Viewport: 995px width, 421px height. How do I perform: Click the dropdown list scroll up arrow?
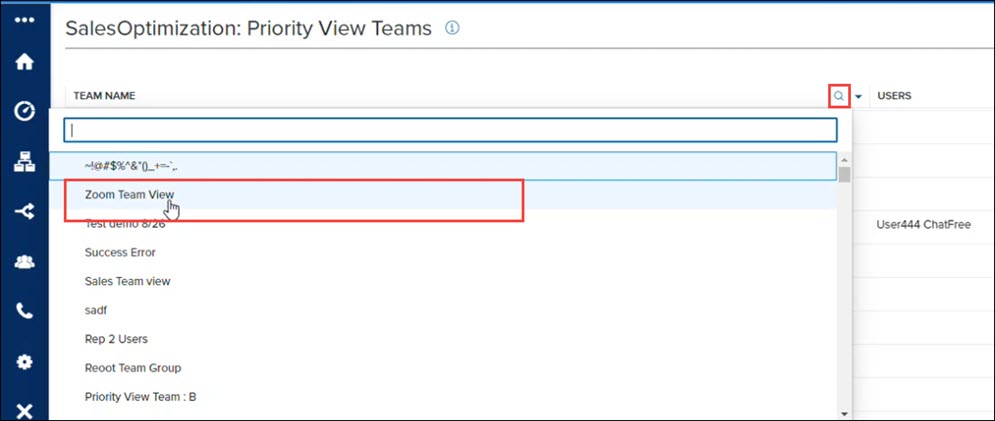(x=844, y=159)
